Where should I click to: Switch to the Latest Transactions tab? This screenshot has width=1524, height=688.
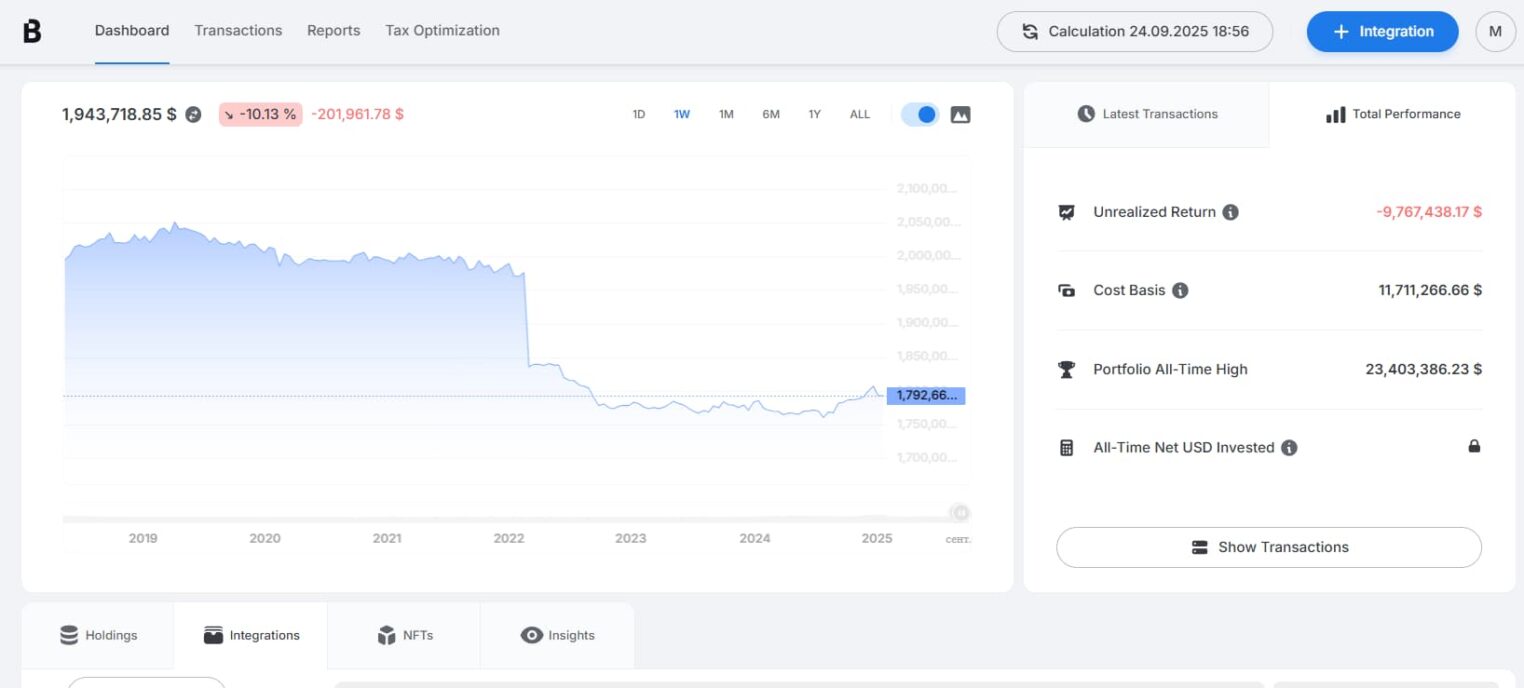(x=1147, y=114)
